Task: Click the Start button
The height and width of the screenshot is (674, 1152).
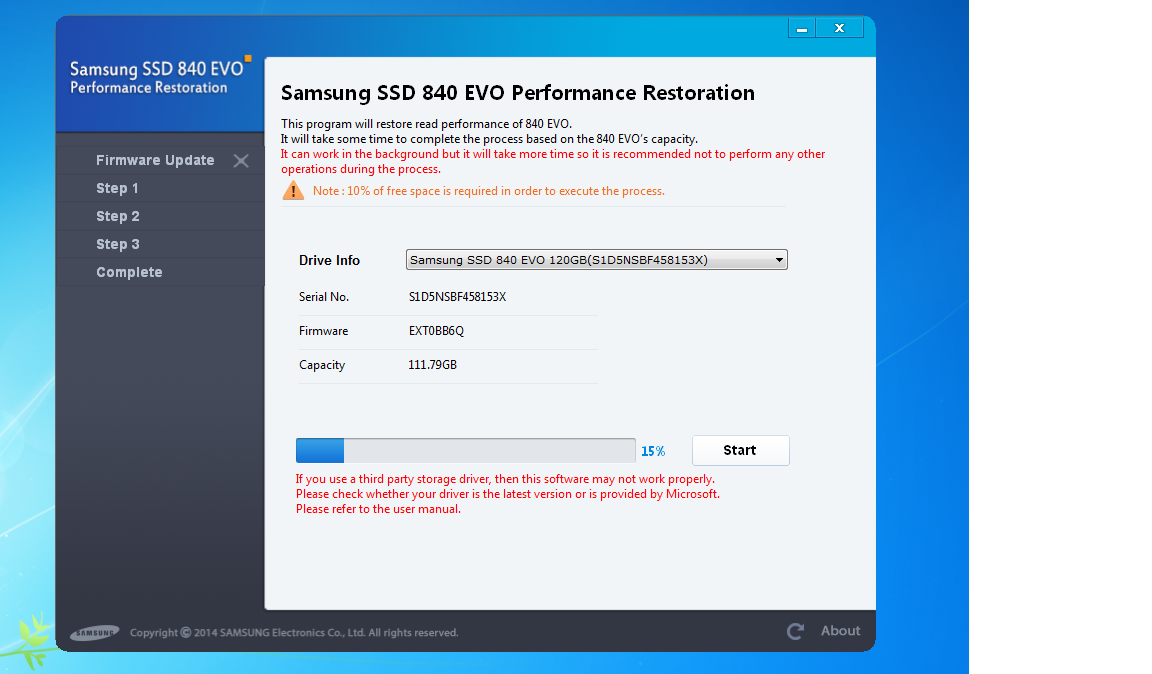Action: coord(741,451)
